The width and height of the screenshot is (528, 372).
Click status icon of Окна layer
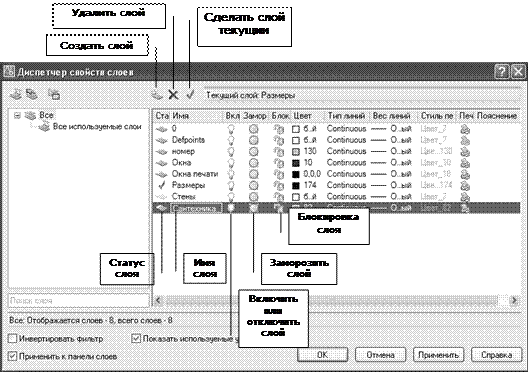point(162,163)
